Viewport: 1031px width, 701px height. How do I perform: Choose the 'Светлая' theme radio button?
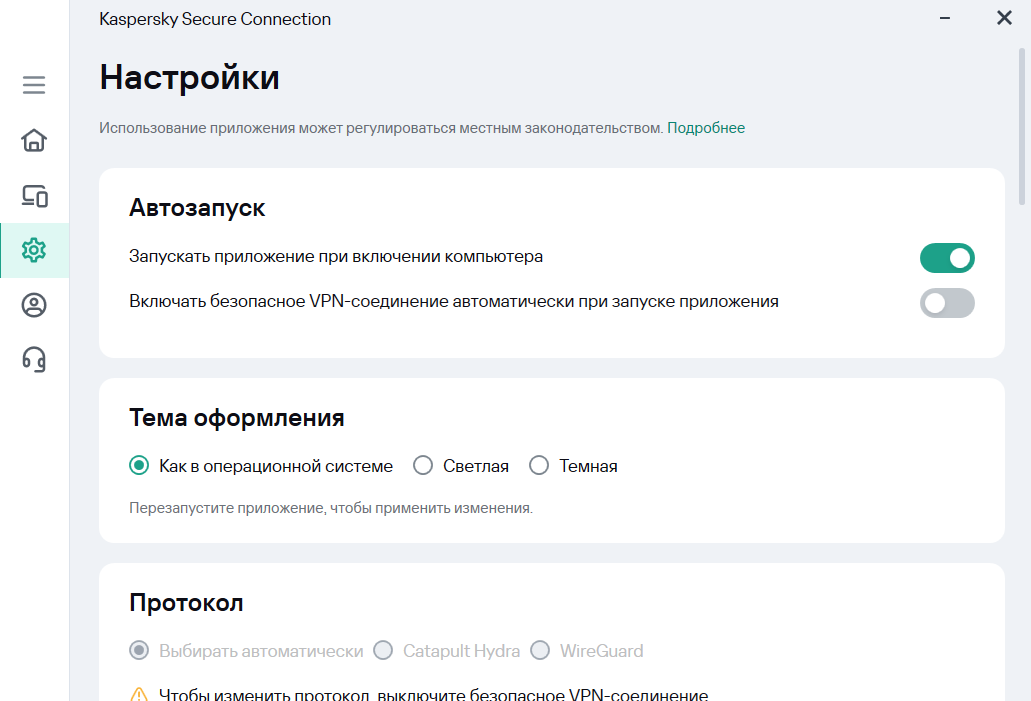[x=423, y=466]
